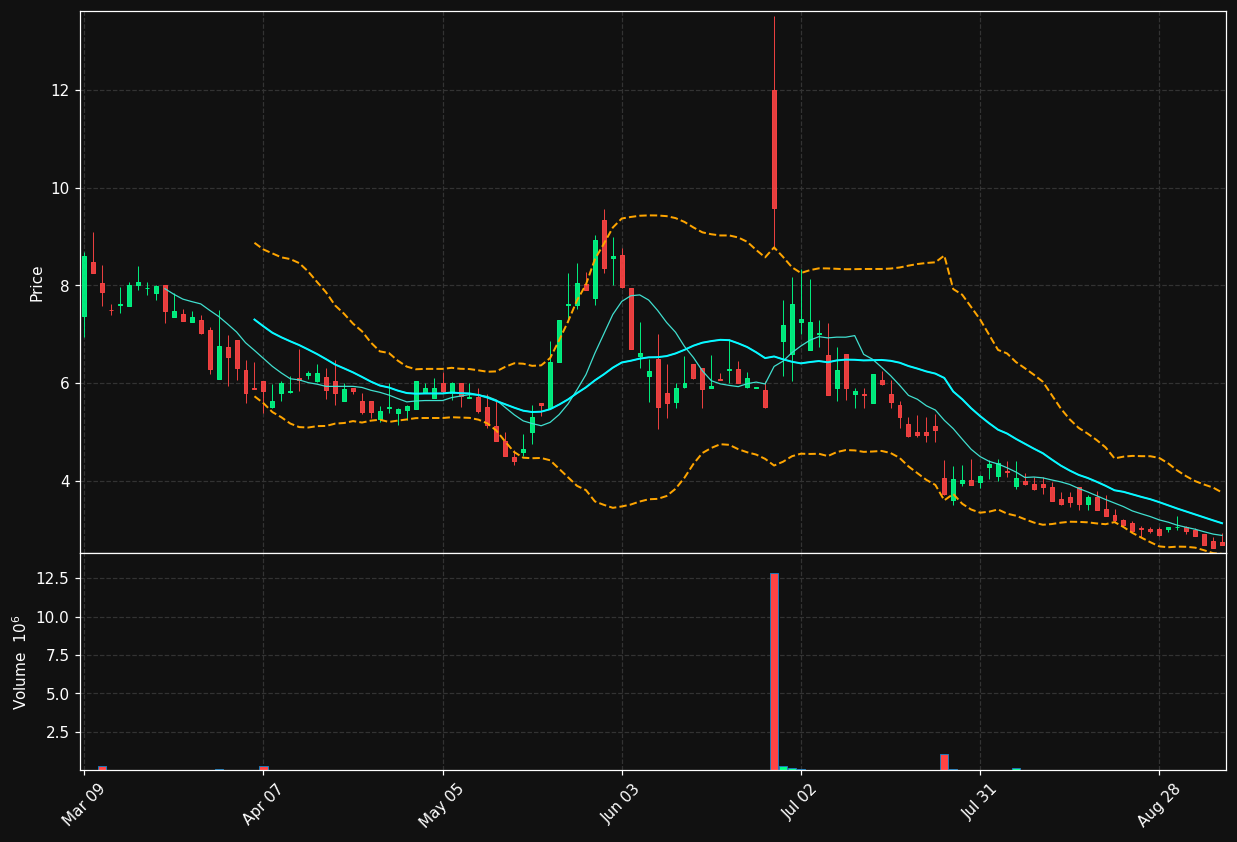The image size is (1237, 842).
Task: Click the volume axis value 7.5
Action: point(59,656)
